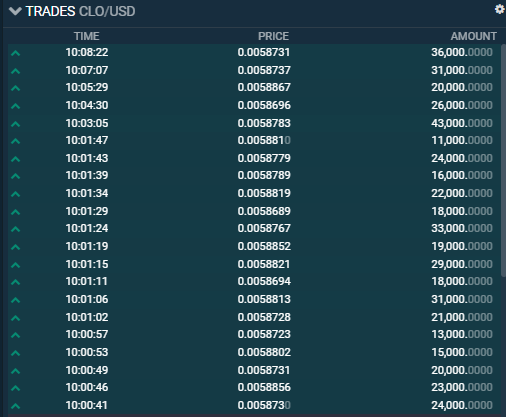Click up-arrow icon of the 10:00:46 trade
506x417 pixels.
coord(15,388)
